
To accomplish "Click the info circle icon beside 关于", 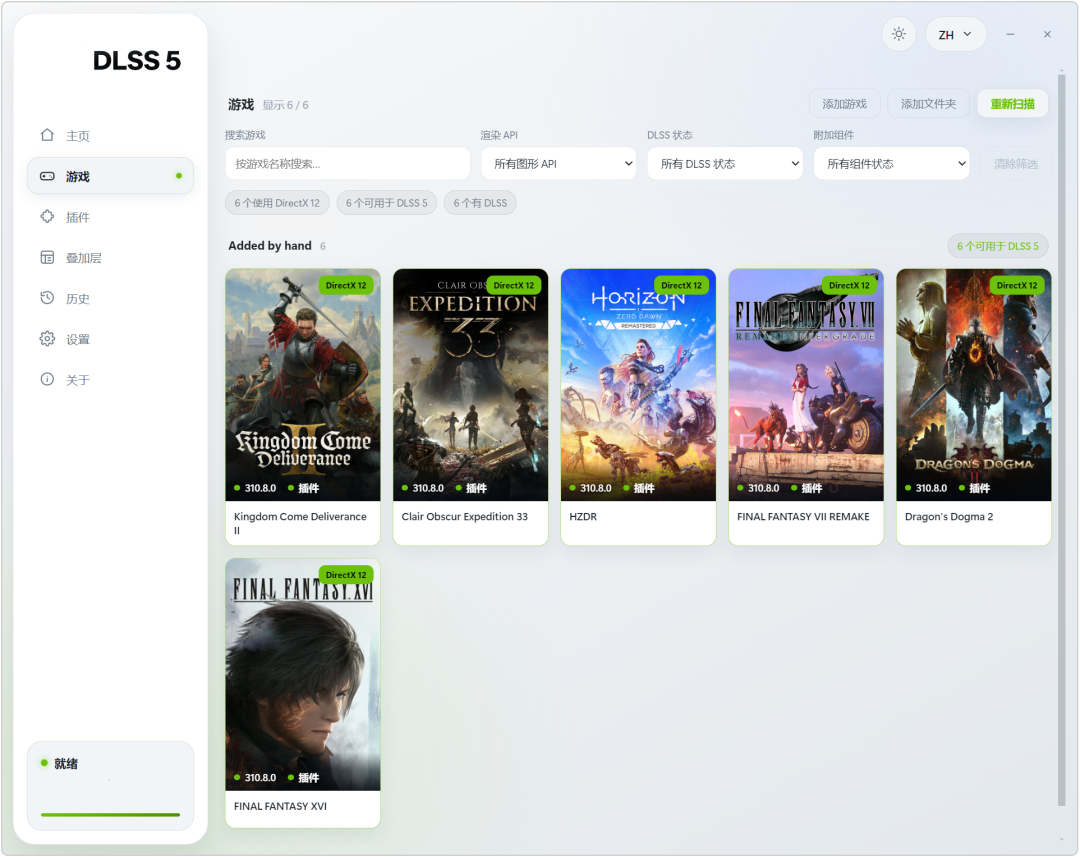I will coord(47,379).
